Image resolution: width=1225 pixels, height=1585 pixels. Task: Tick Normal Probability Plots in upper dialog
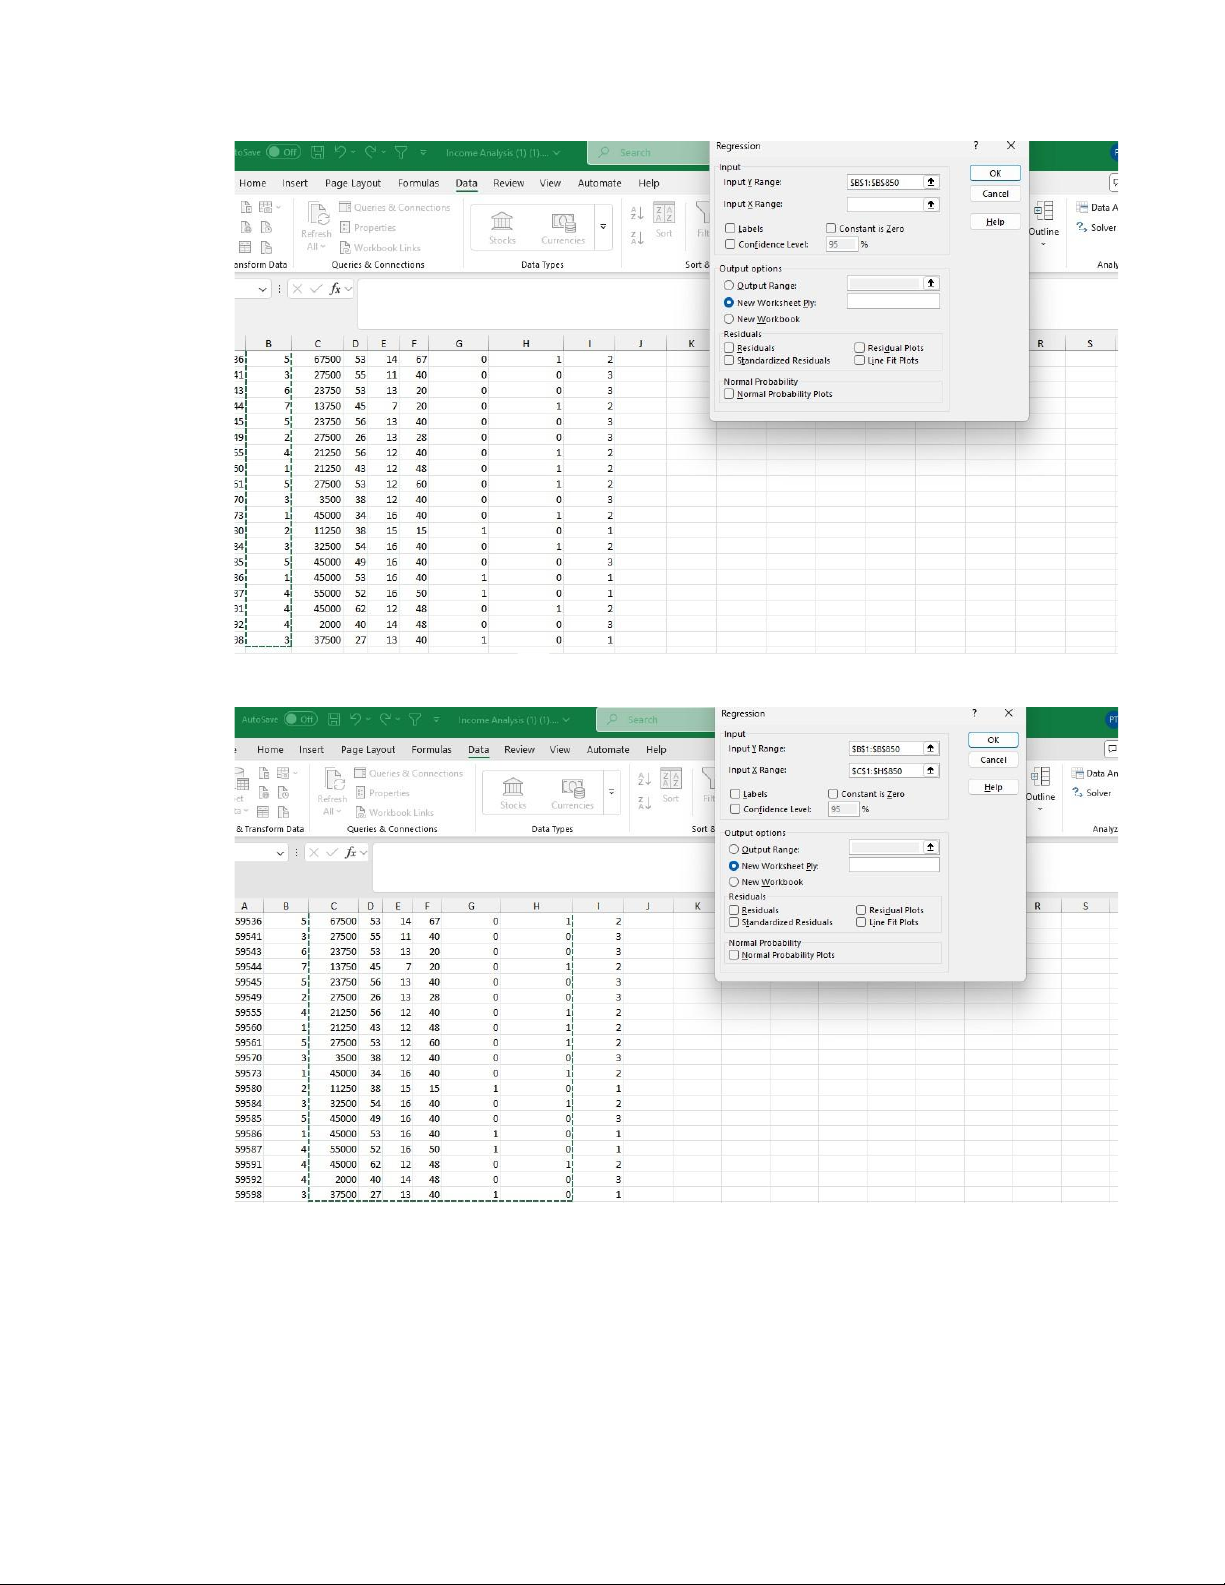[x=729, y=394]
